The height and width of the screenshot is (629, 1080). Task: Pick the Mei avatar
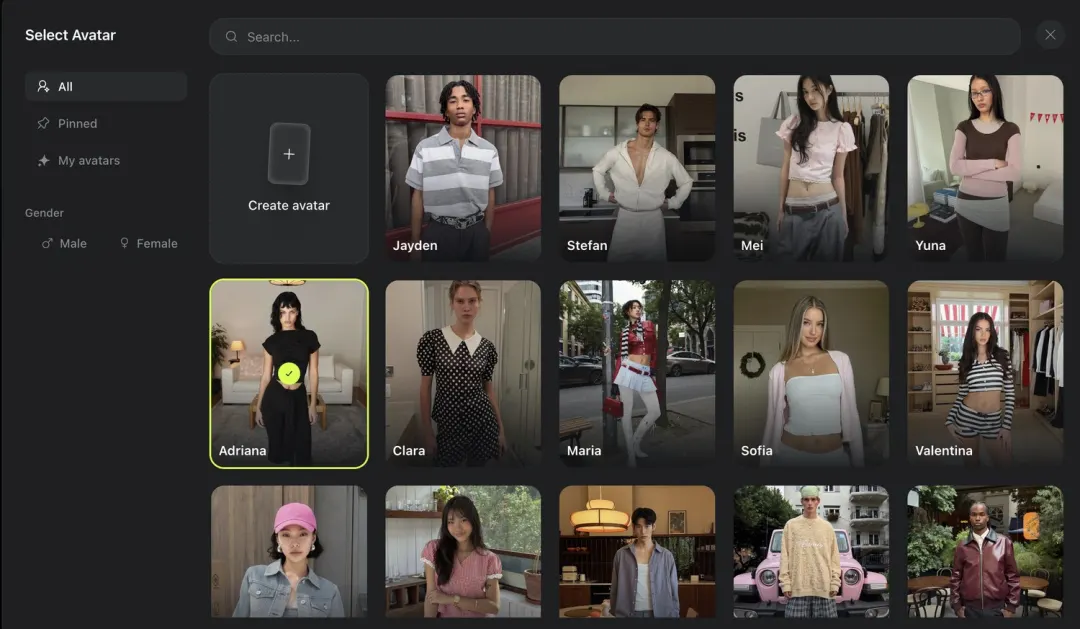pos(811,168)
